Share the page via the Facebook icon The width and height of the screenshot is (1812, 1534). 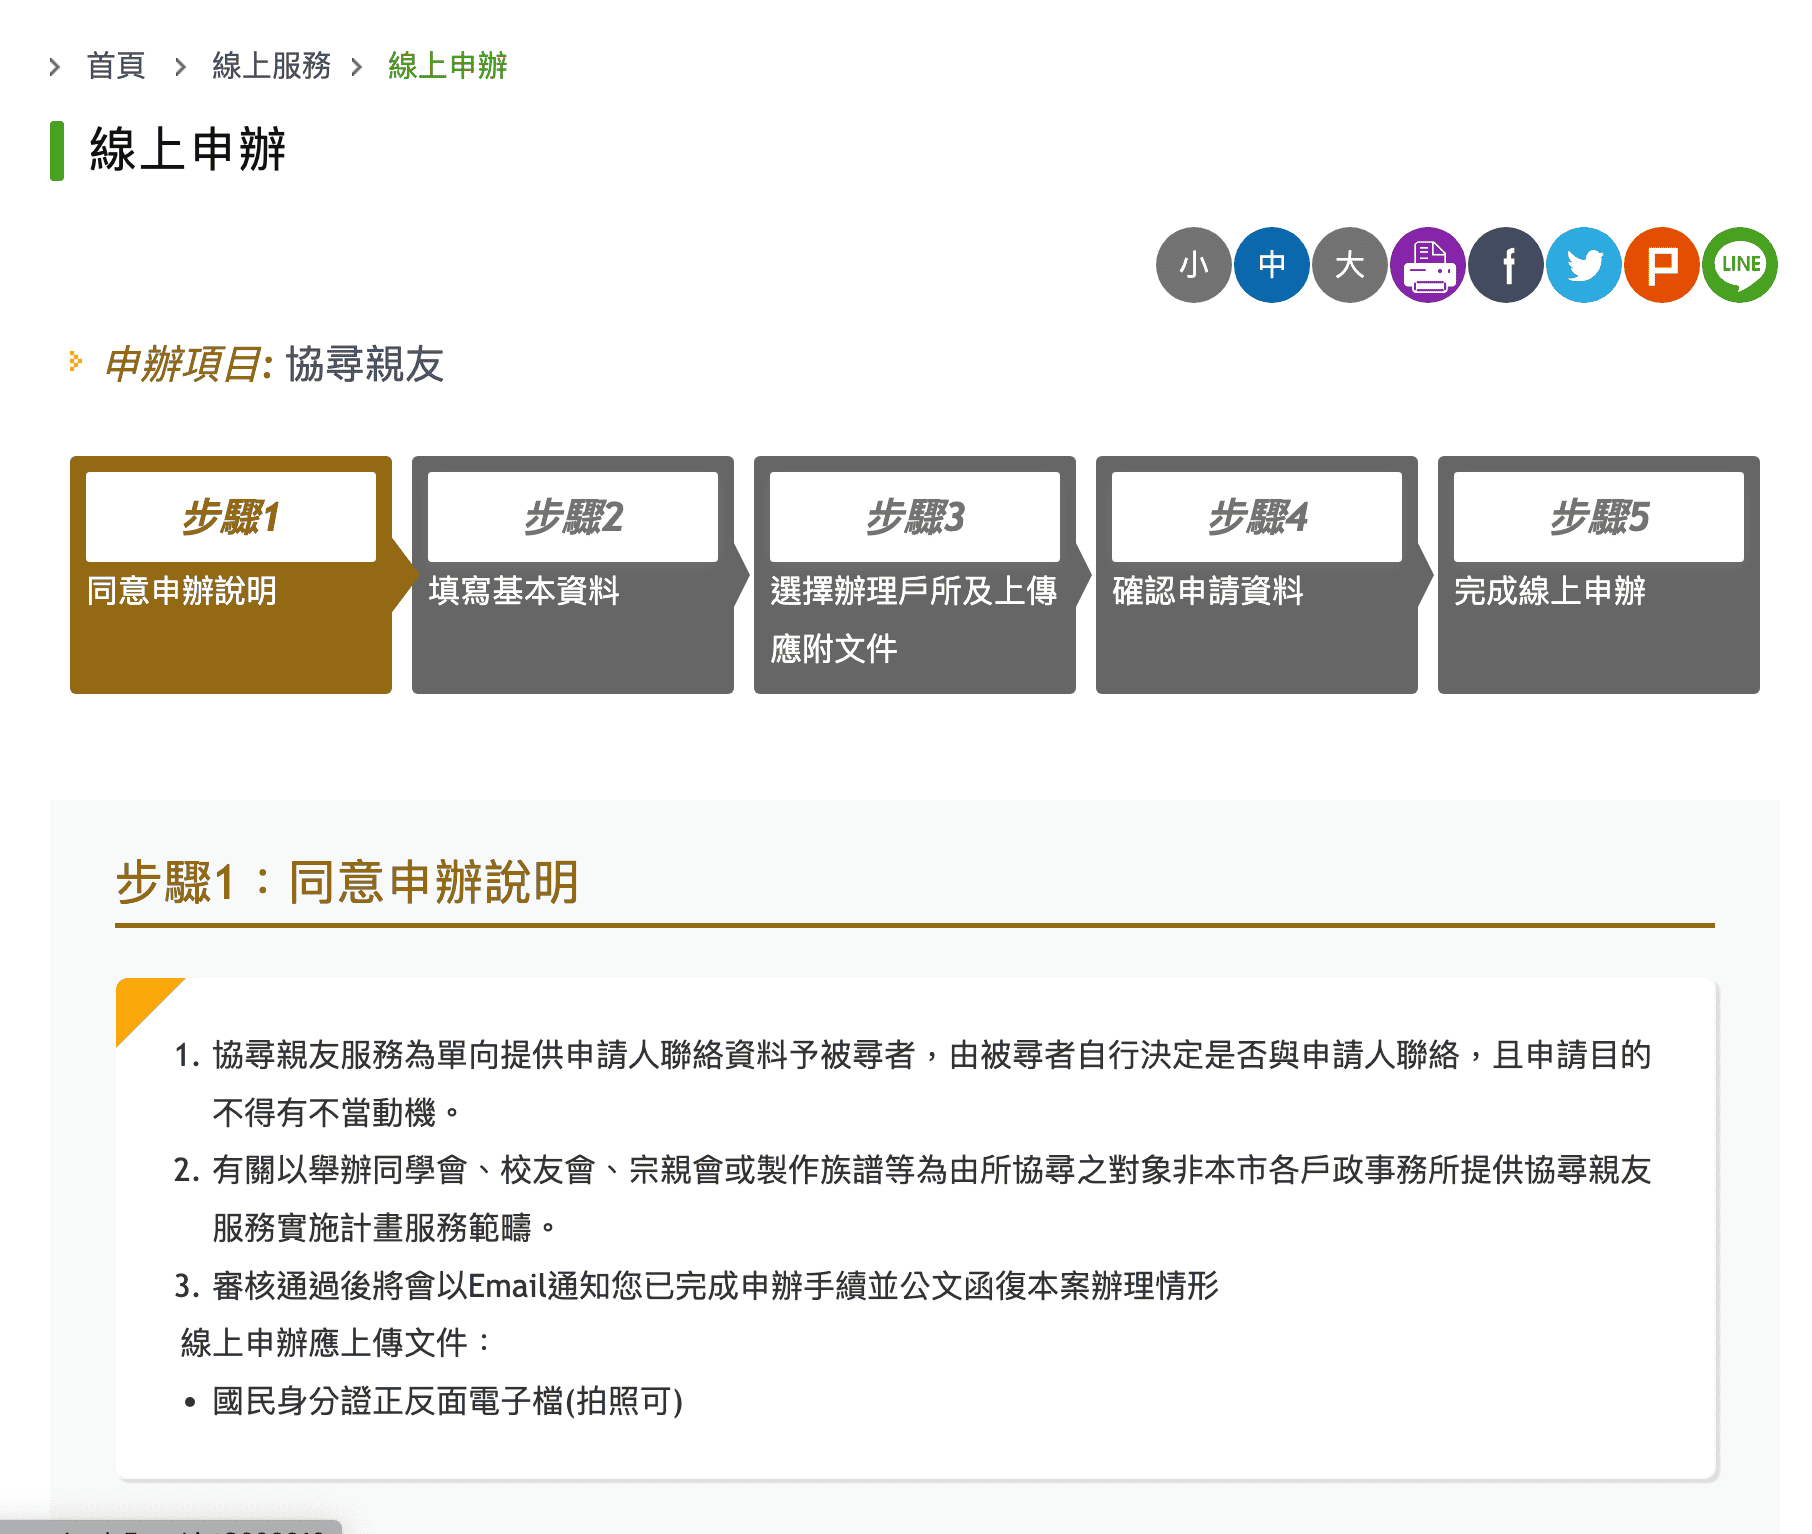pos(1505,264)
